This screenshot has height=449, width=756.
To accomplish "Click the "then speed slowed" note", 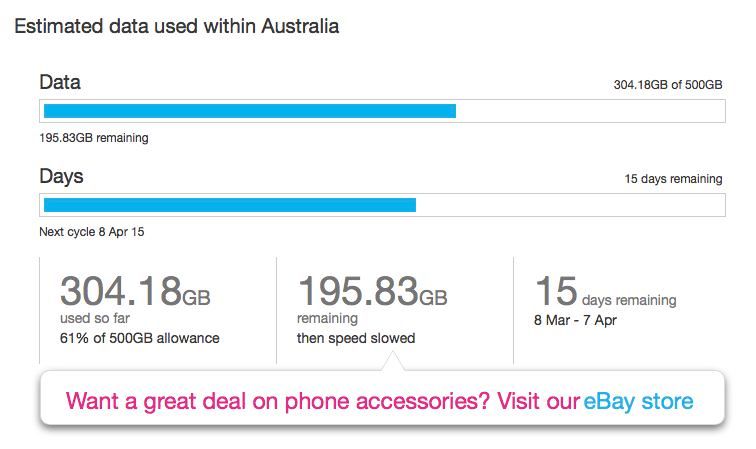I will tap(356, 338).
